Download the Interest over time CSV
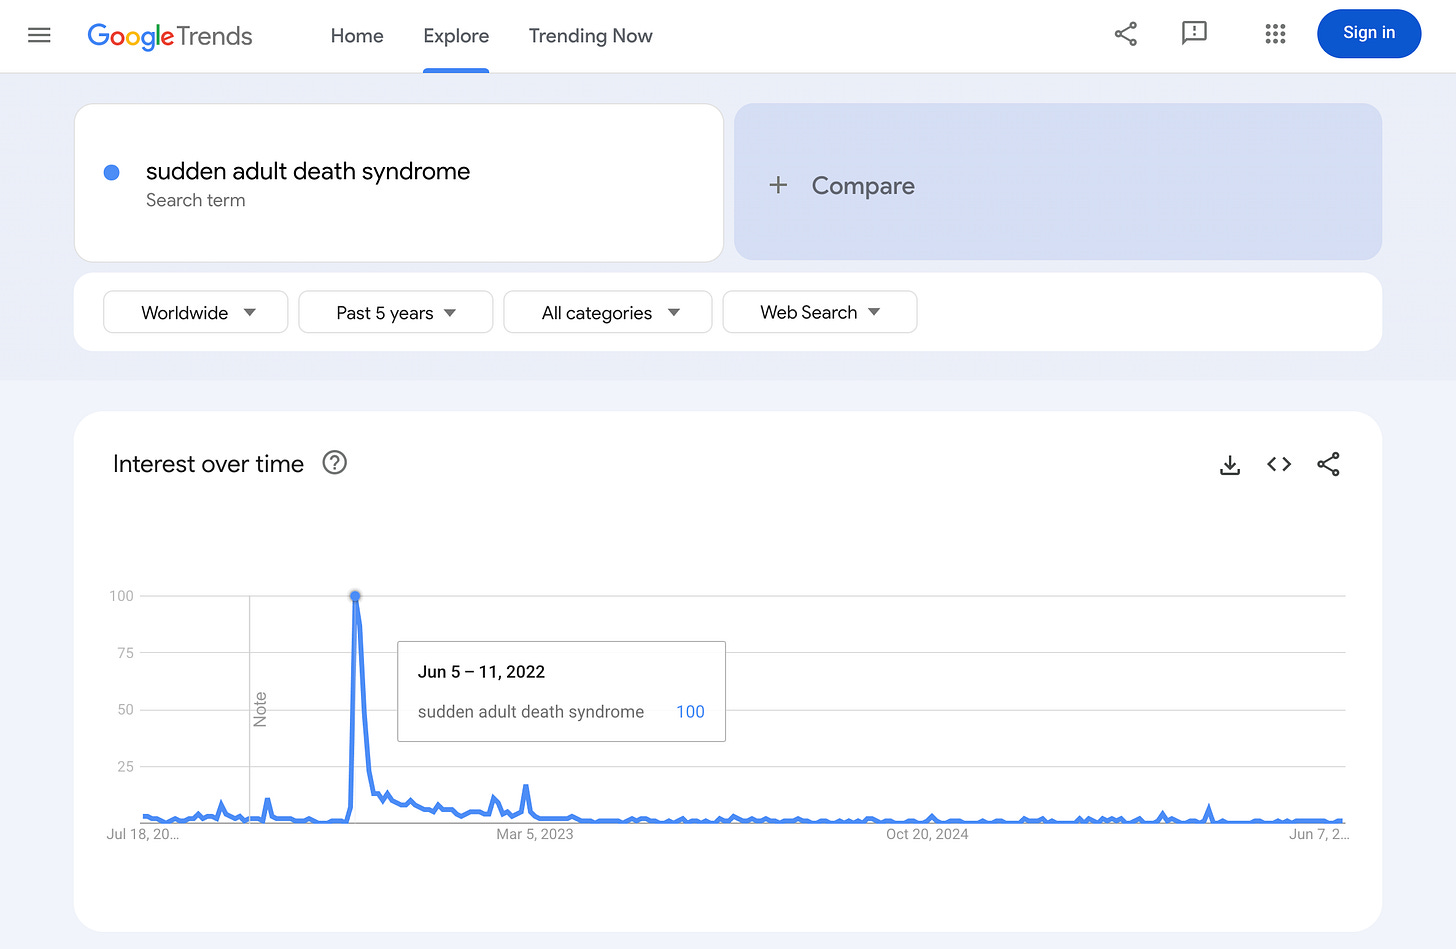The image size is (1456, 949). coord(1230,465)
